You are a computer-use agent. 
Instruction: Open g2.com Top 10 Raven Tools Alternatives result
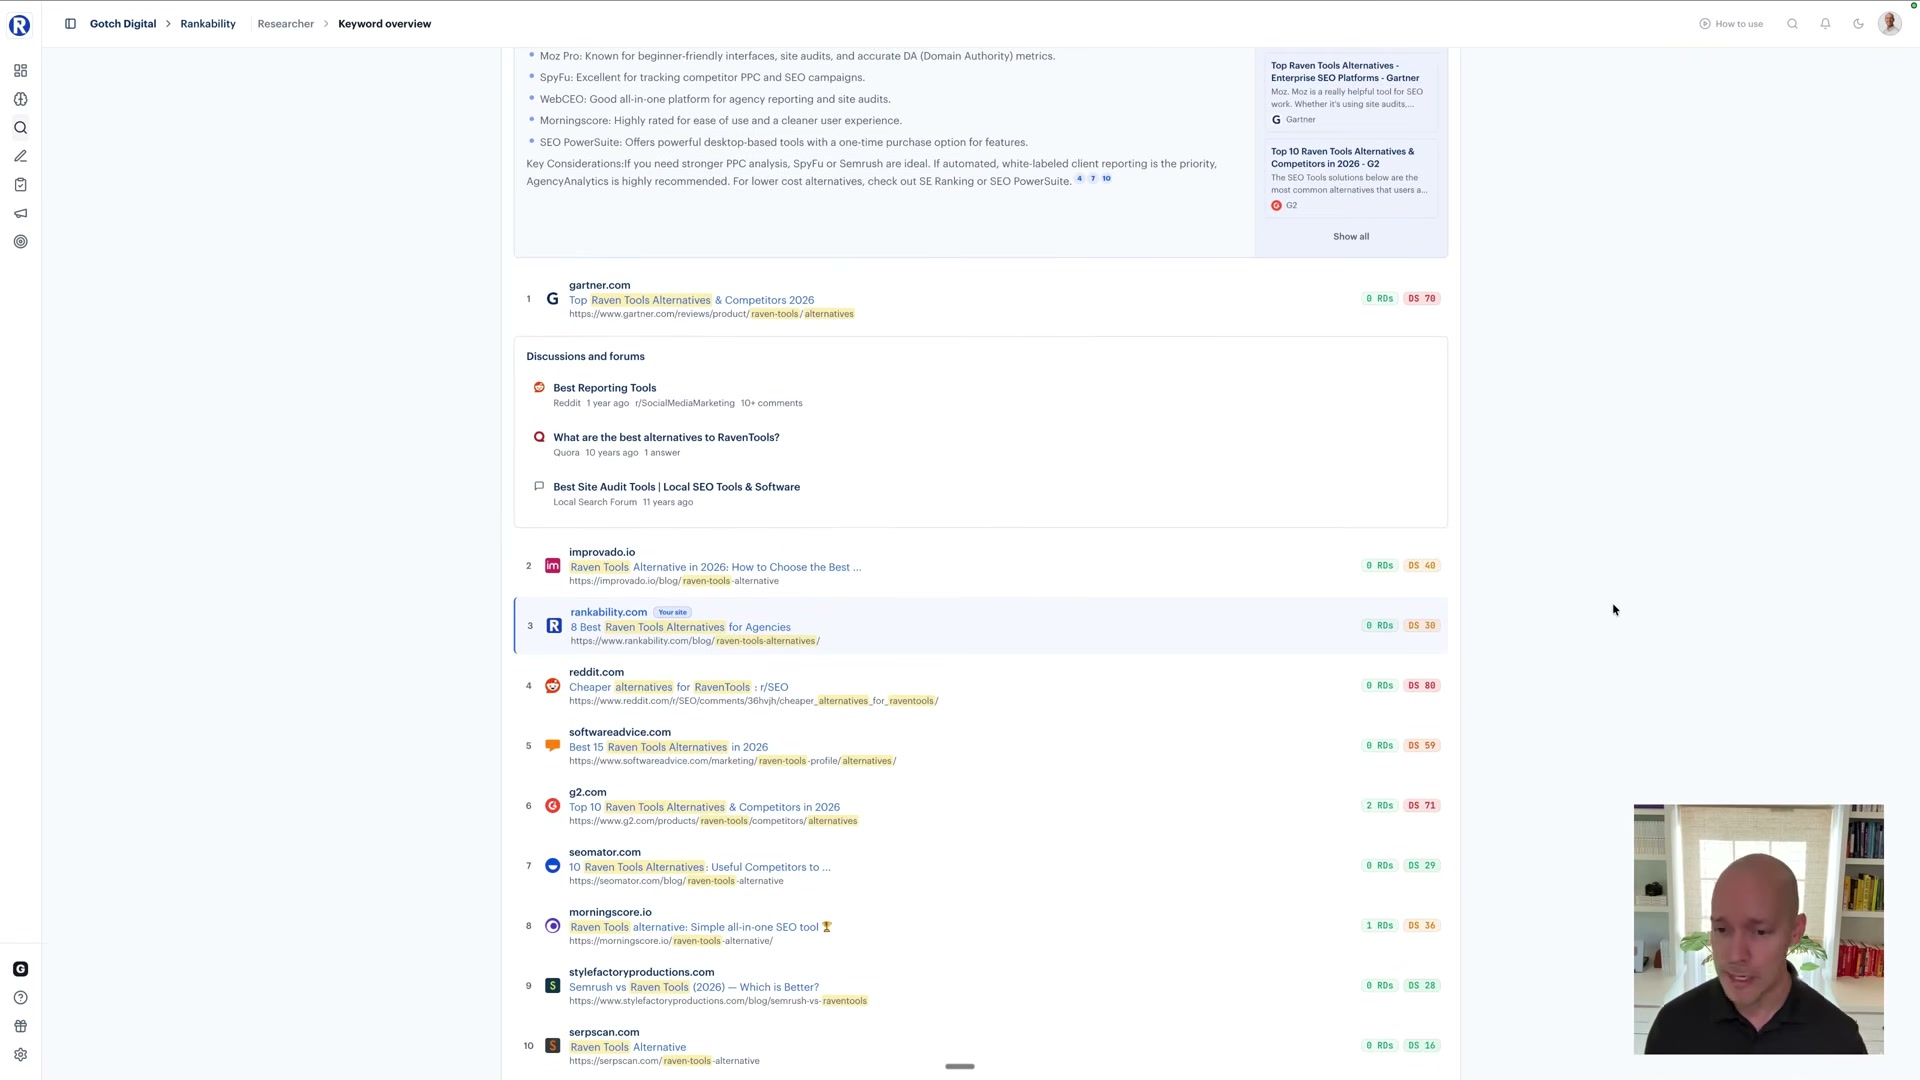(704, 807)
